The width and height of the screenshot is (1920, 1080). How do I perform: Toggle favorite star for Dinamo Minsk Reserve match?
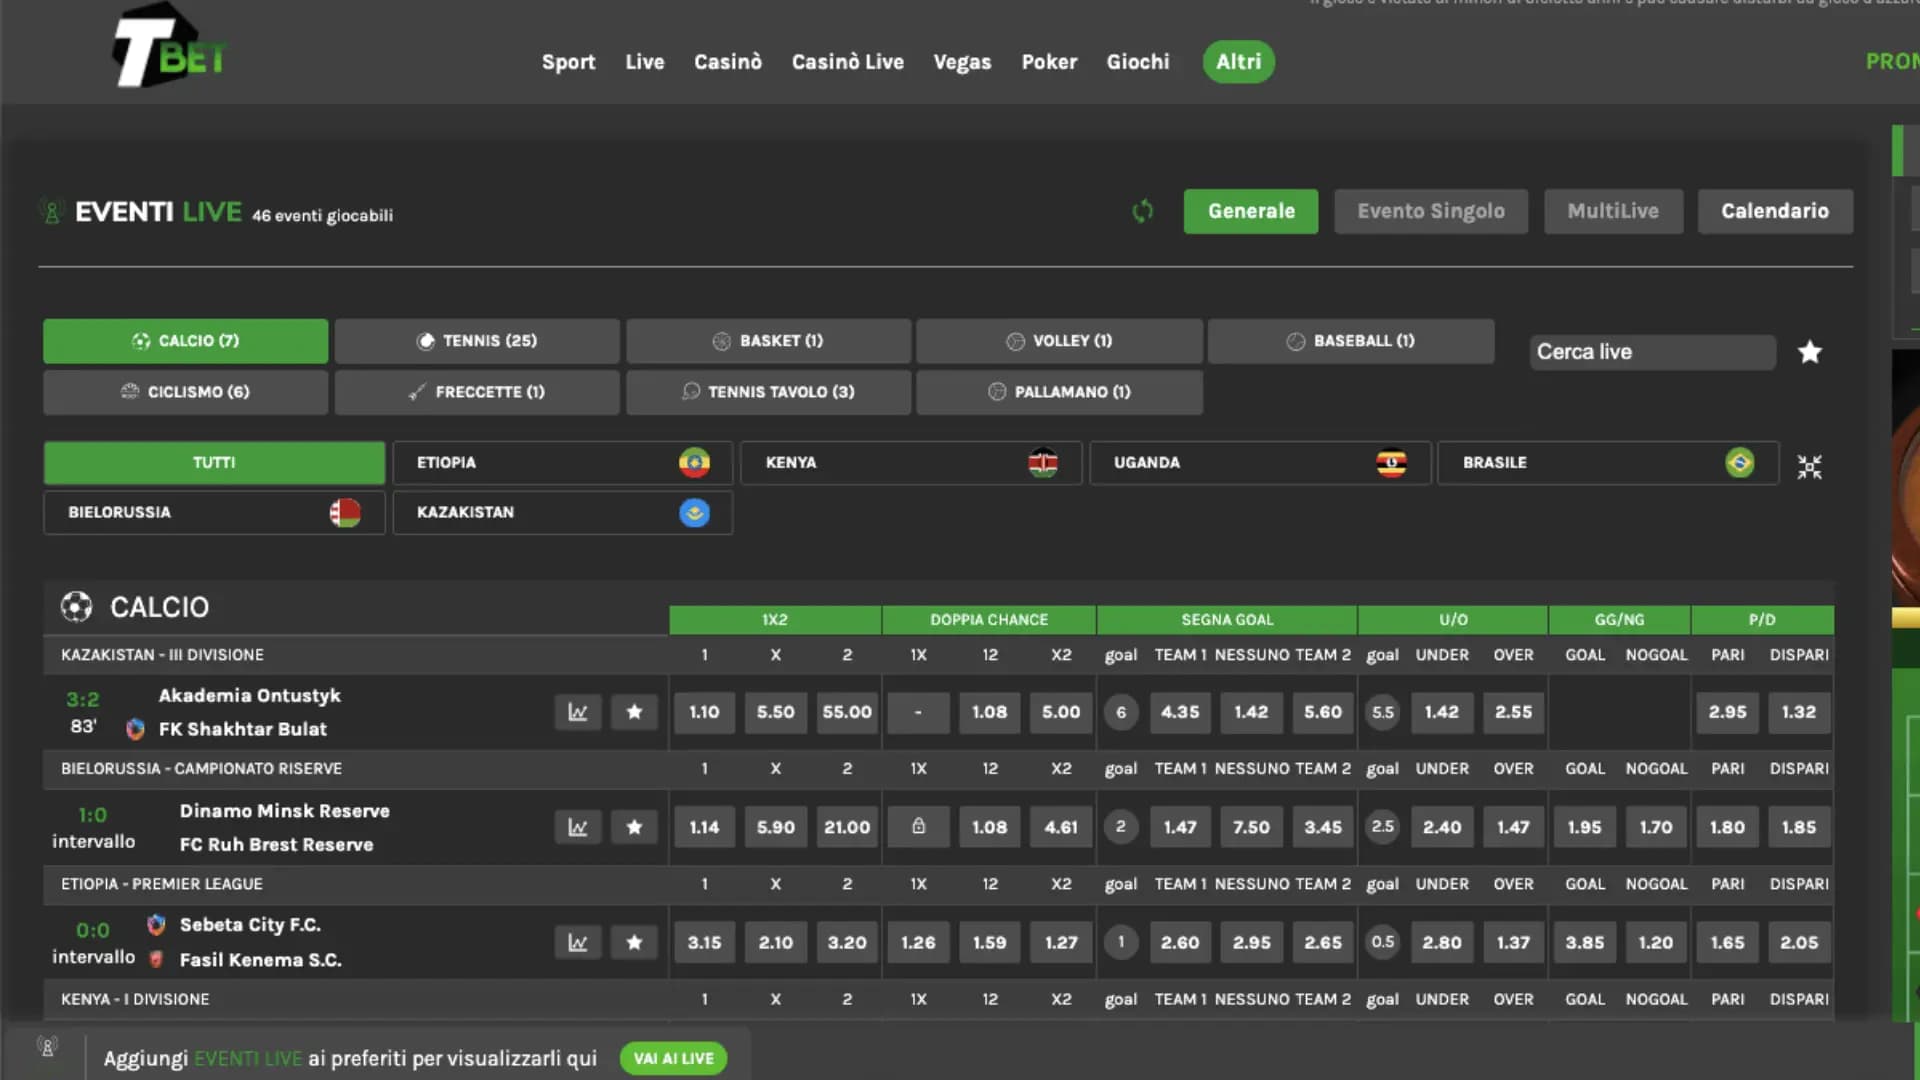click(x=634, y=827)
